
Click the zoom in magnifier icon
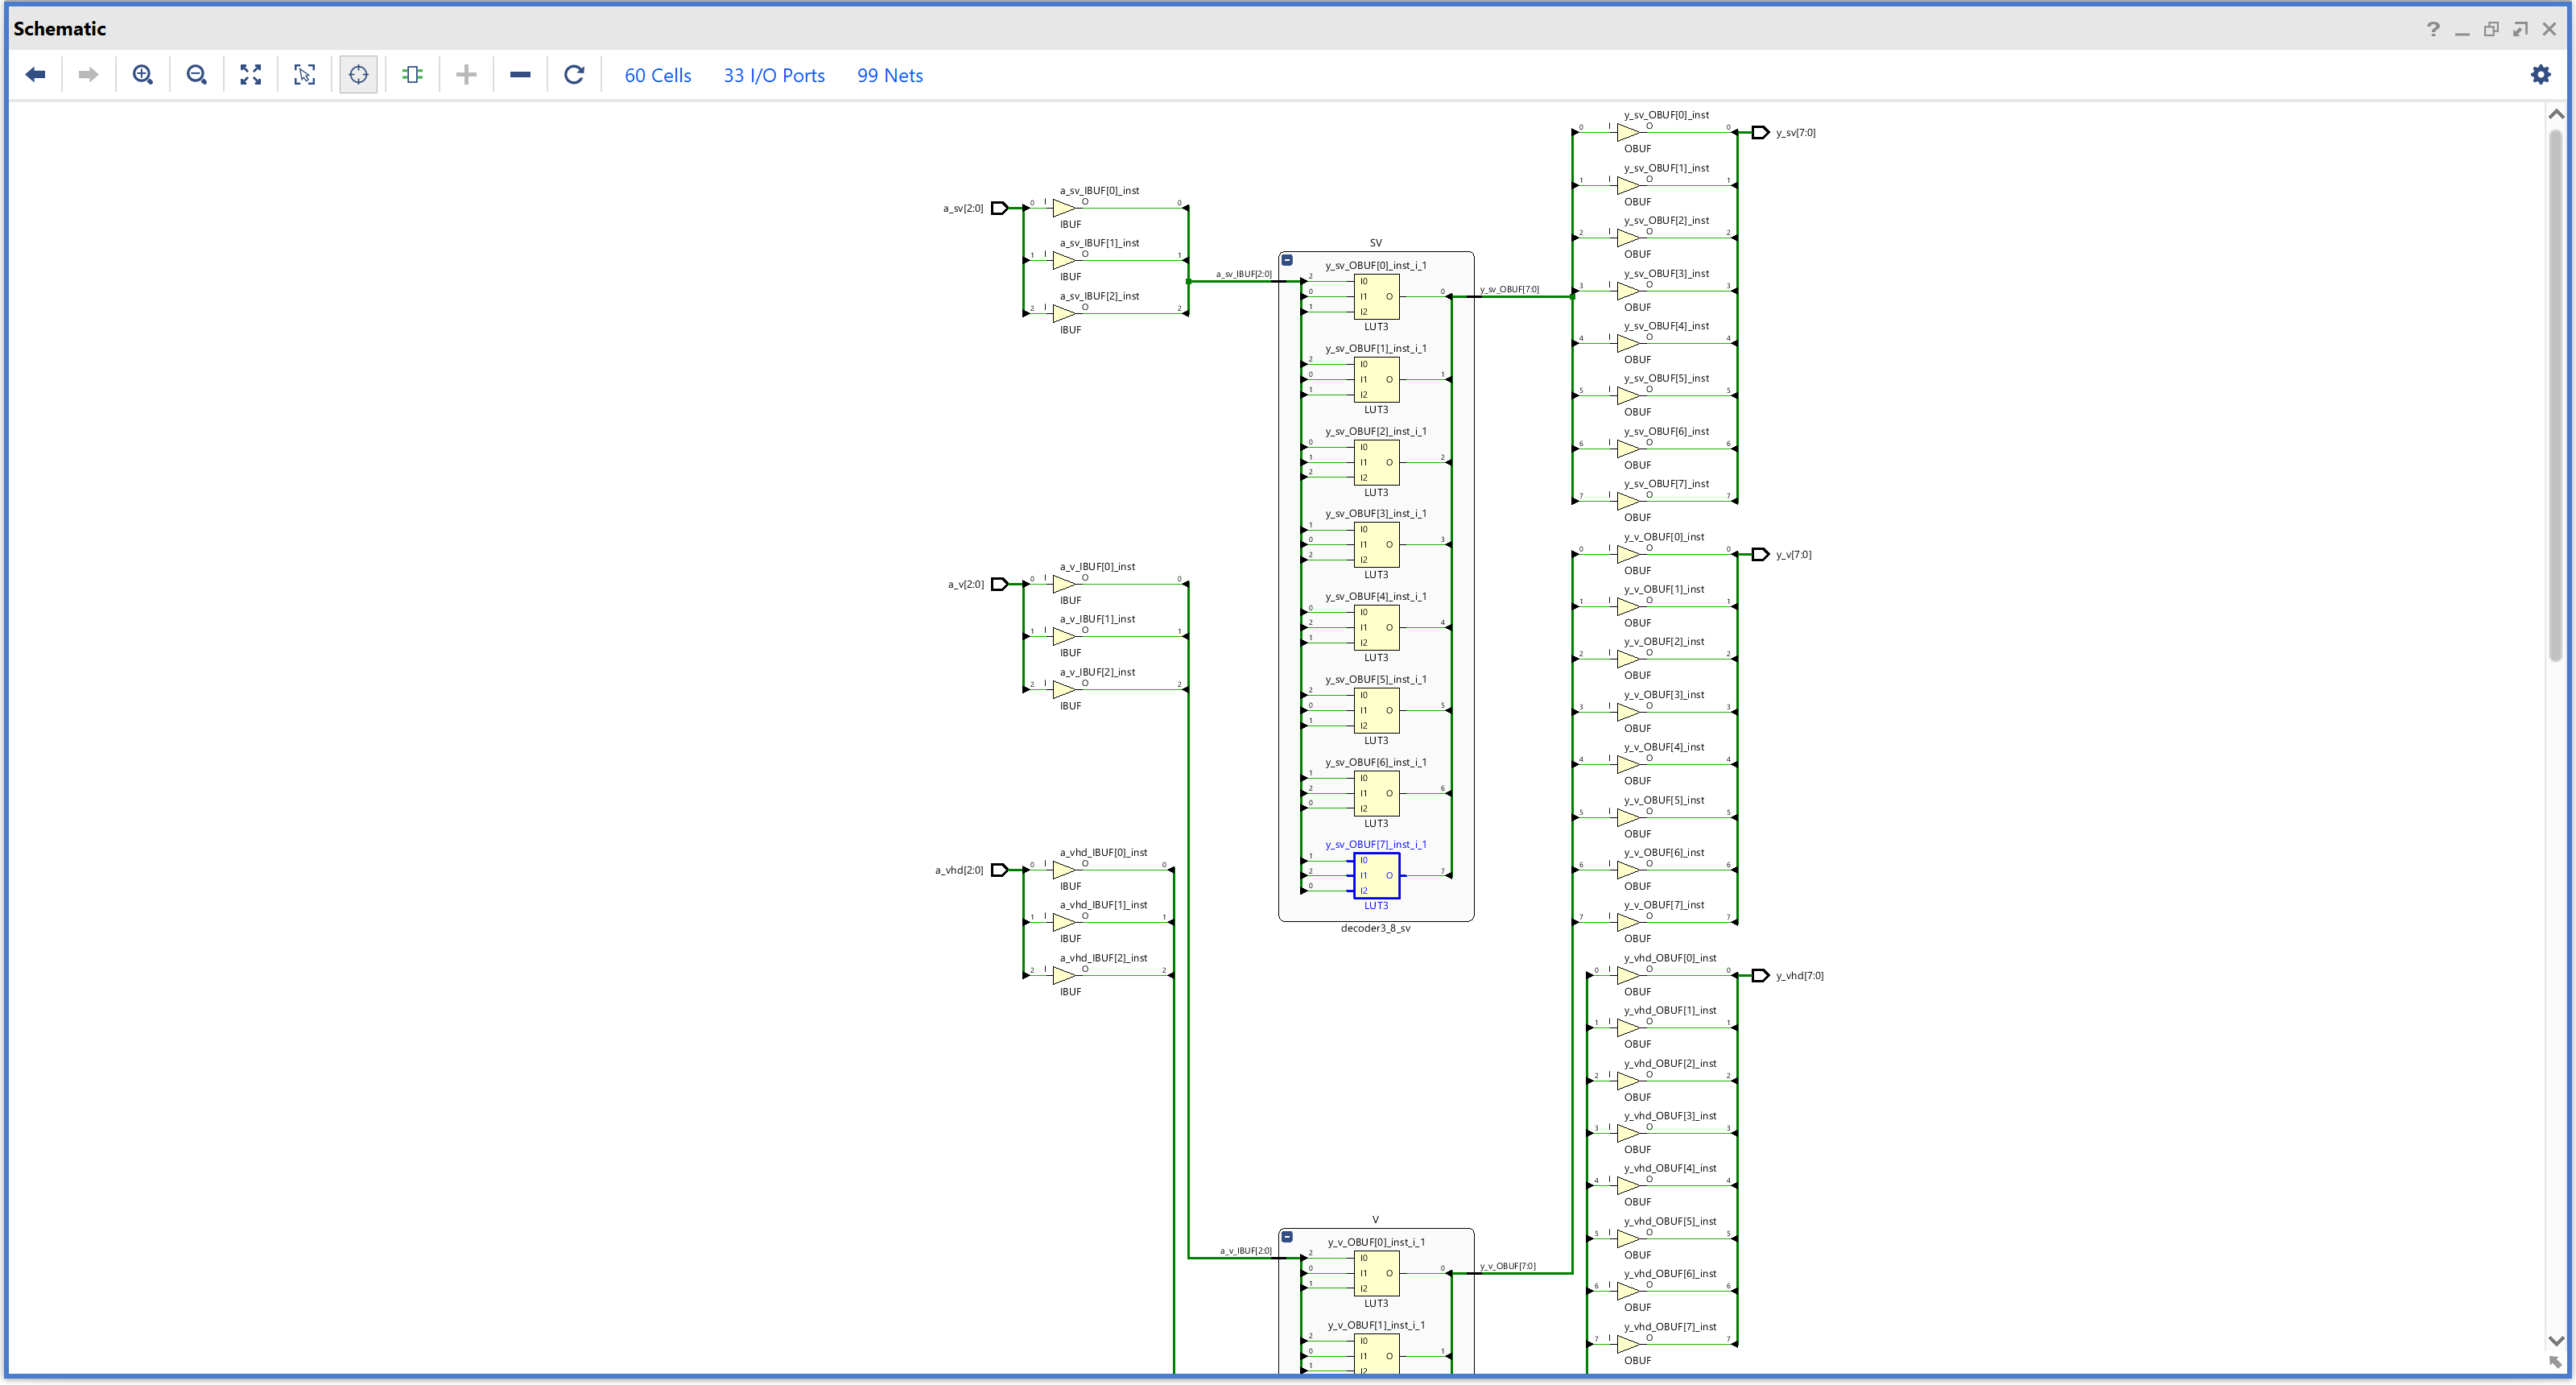[143, 75]
